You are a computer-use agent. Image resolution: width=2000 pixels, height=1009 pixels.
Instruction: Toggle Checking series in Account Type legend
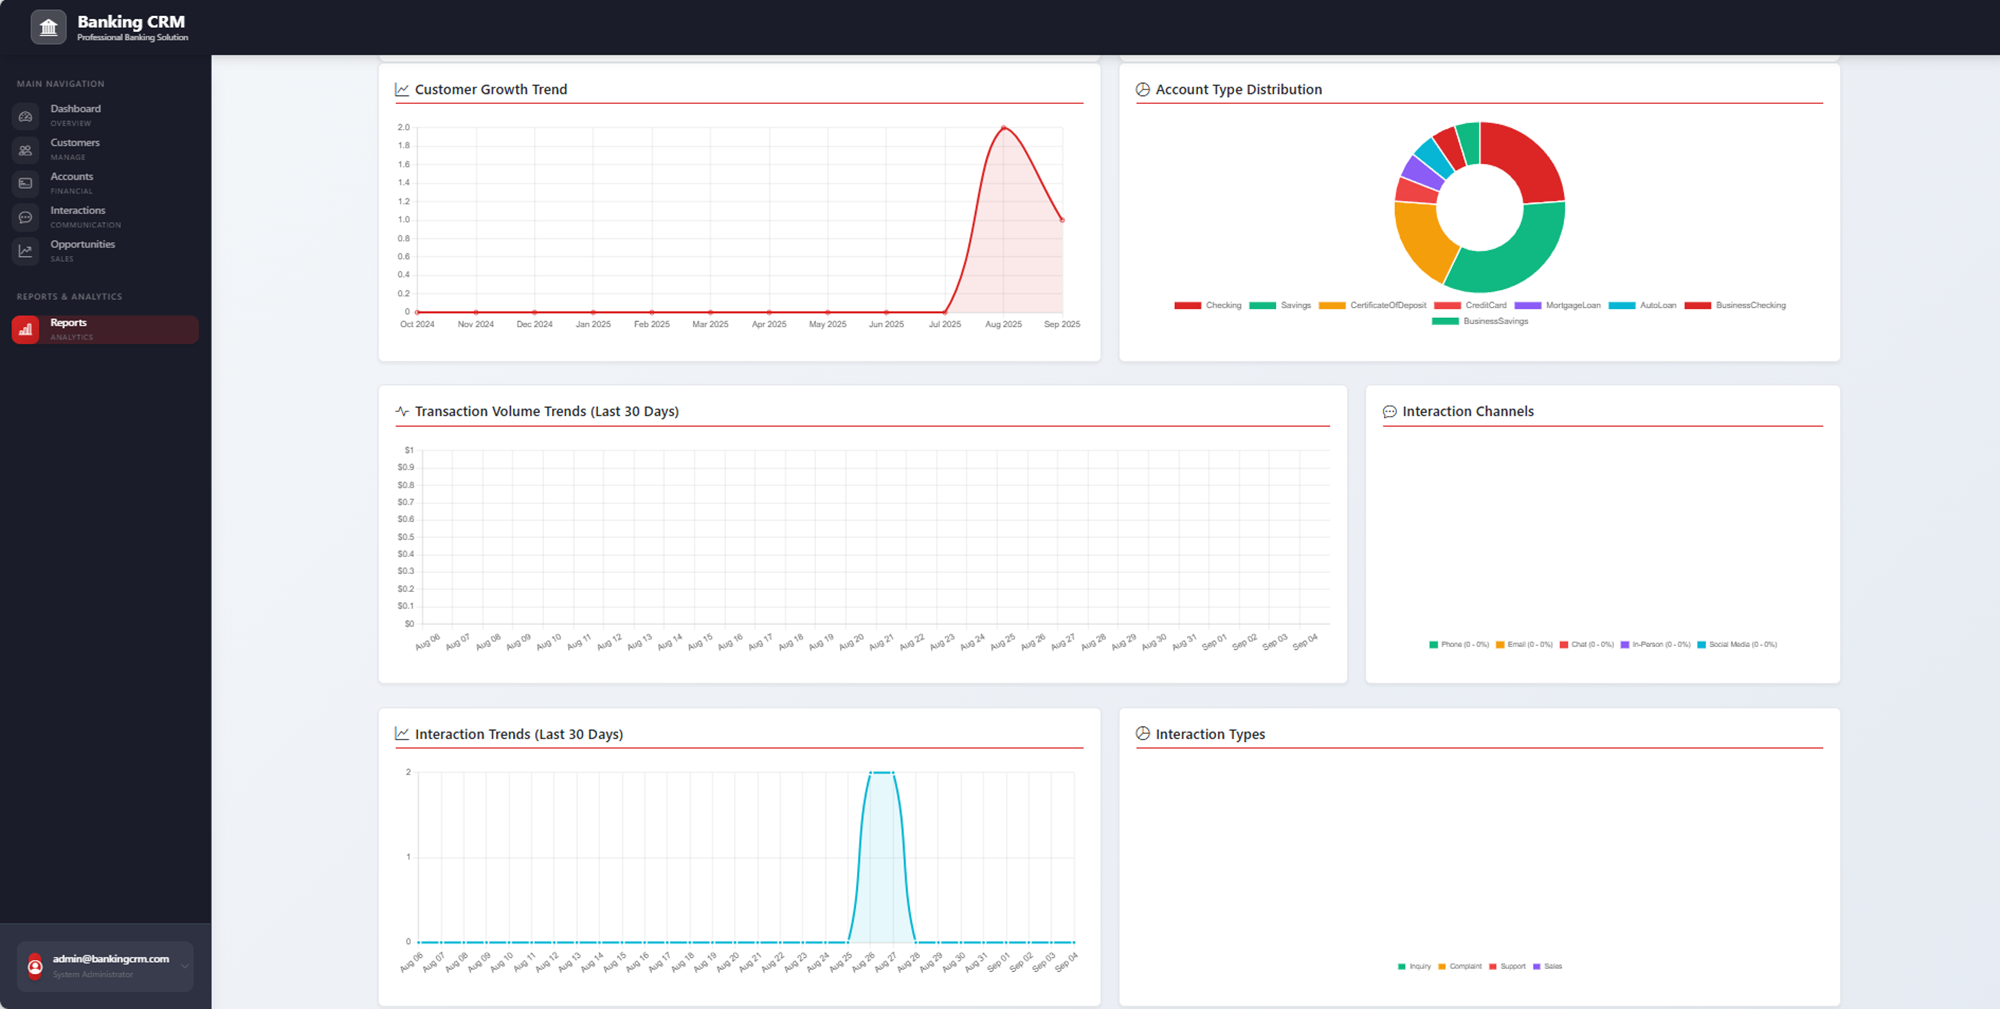tap(1208, 306)
